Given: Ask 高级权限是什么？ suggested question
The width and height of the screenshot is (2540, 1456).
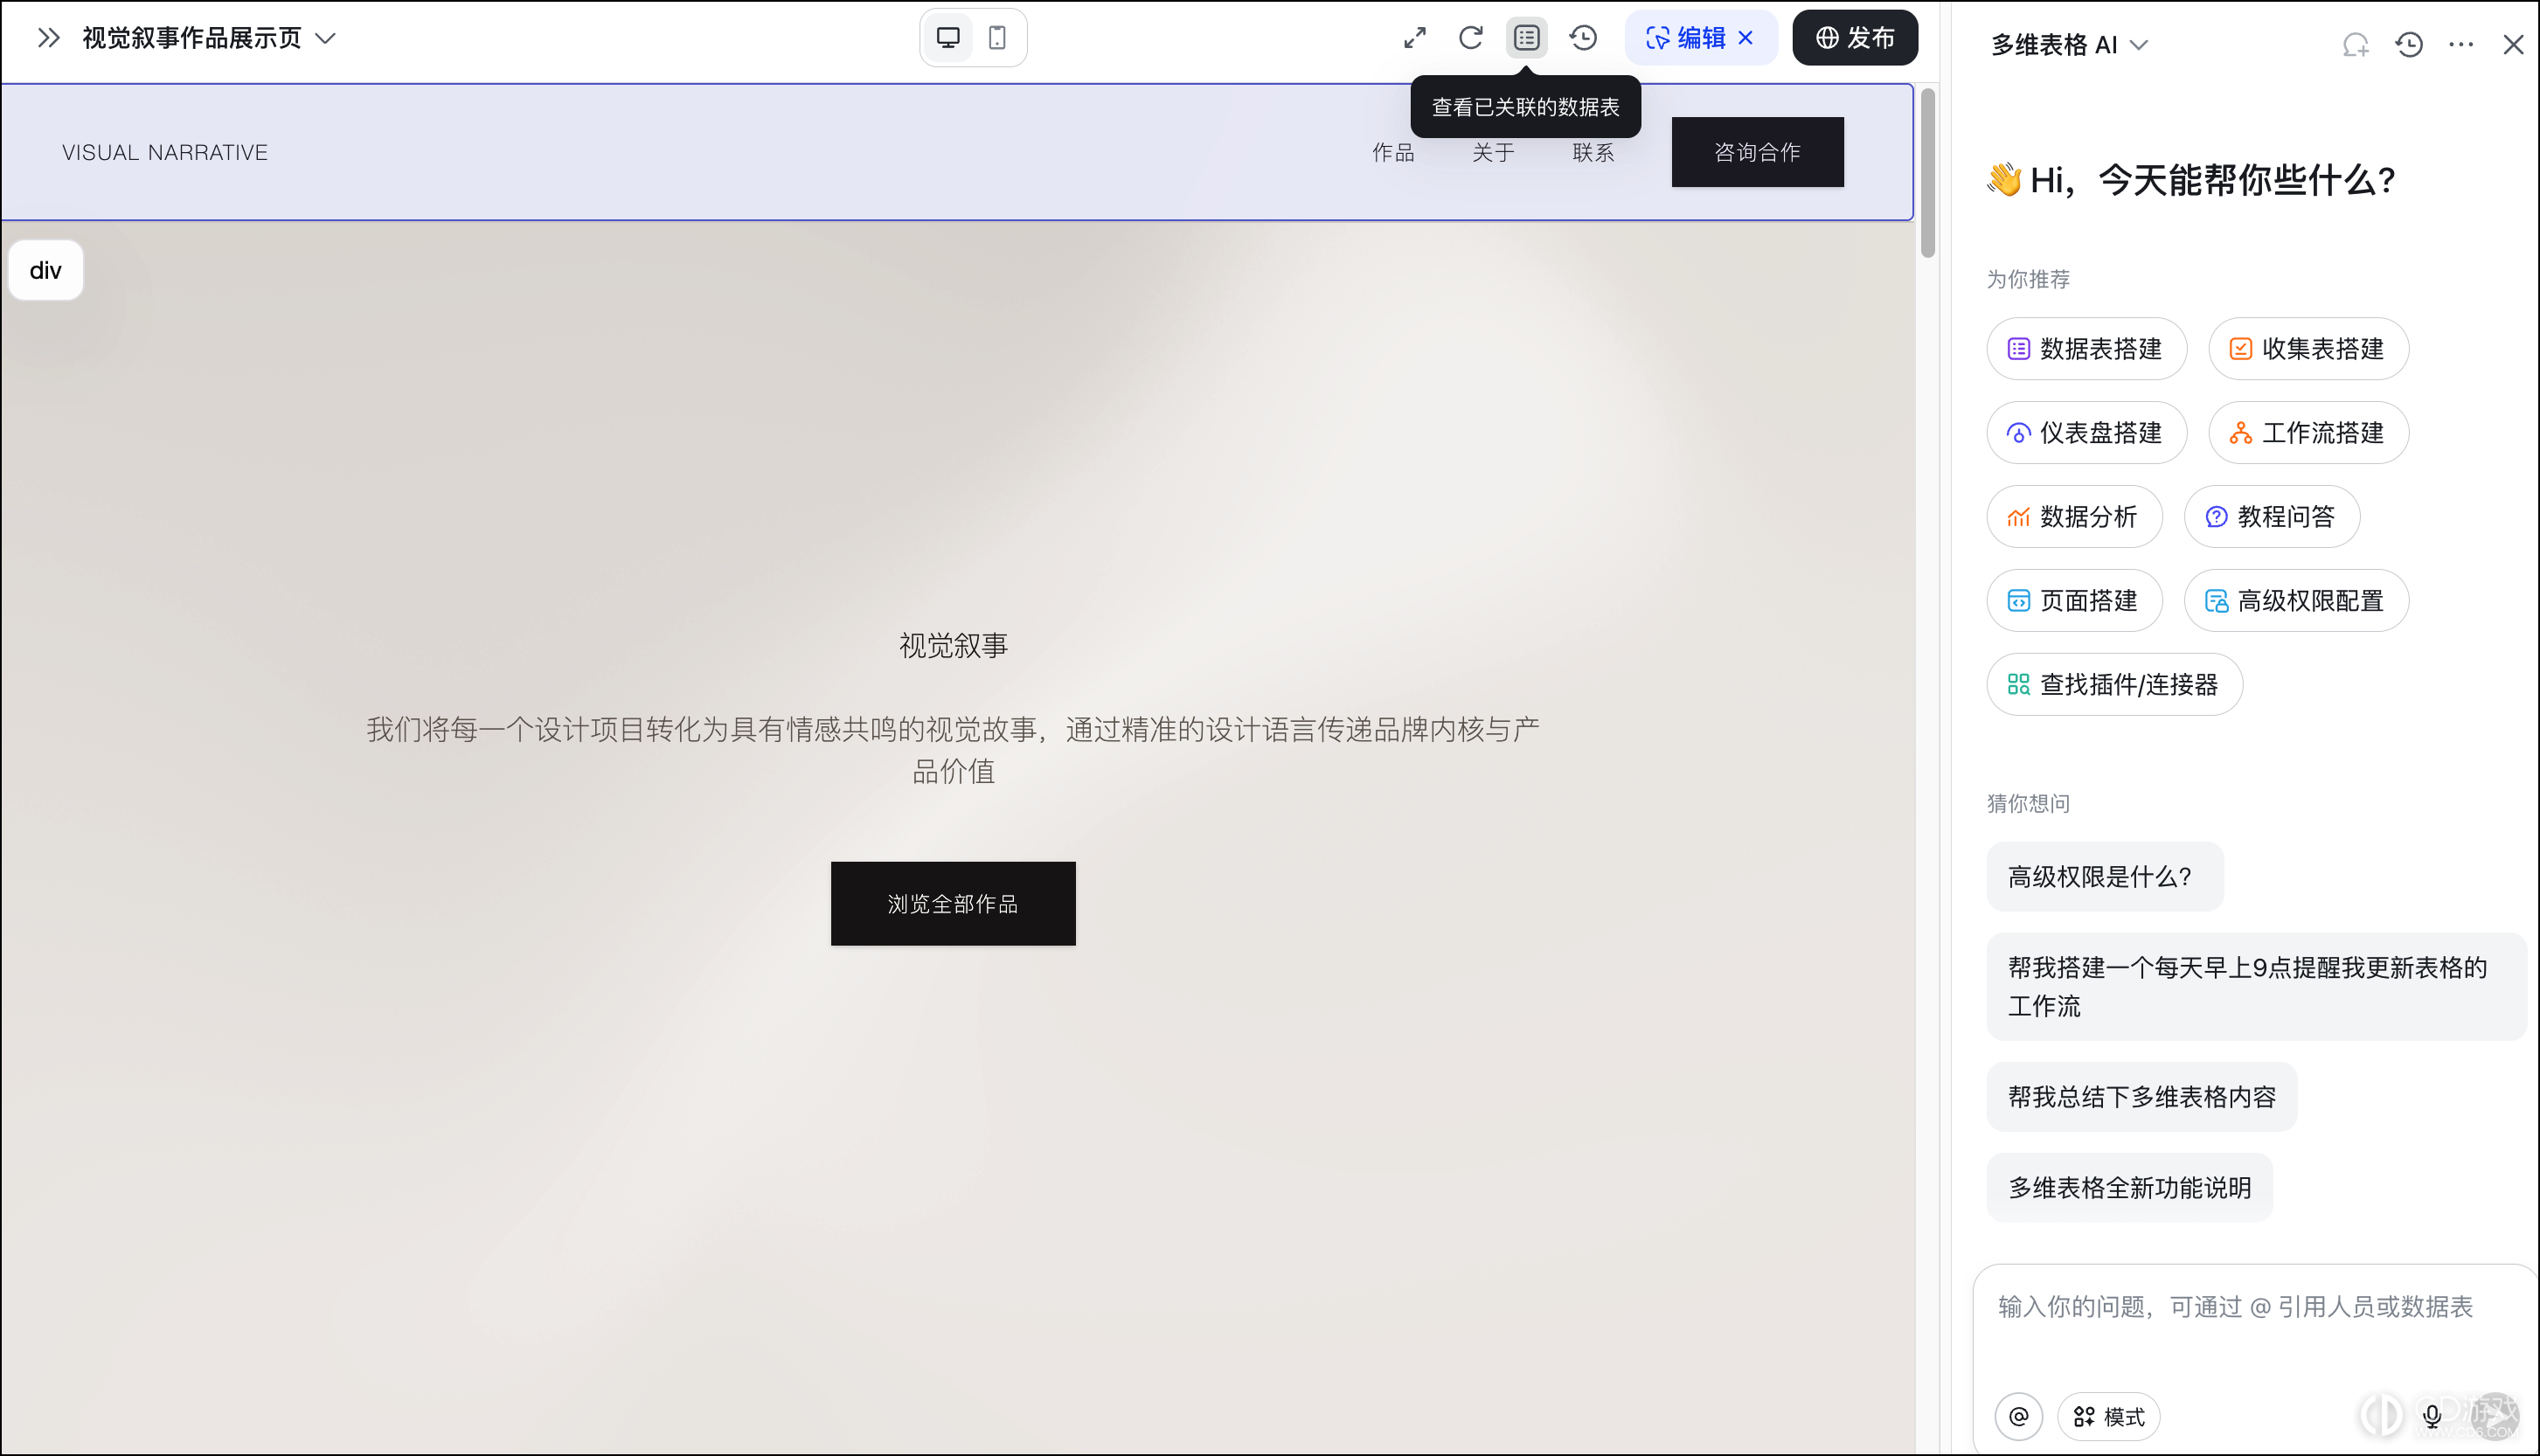Looking at the screenshot, I should pyautogui.click(x=2104, y=877).
